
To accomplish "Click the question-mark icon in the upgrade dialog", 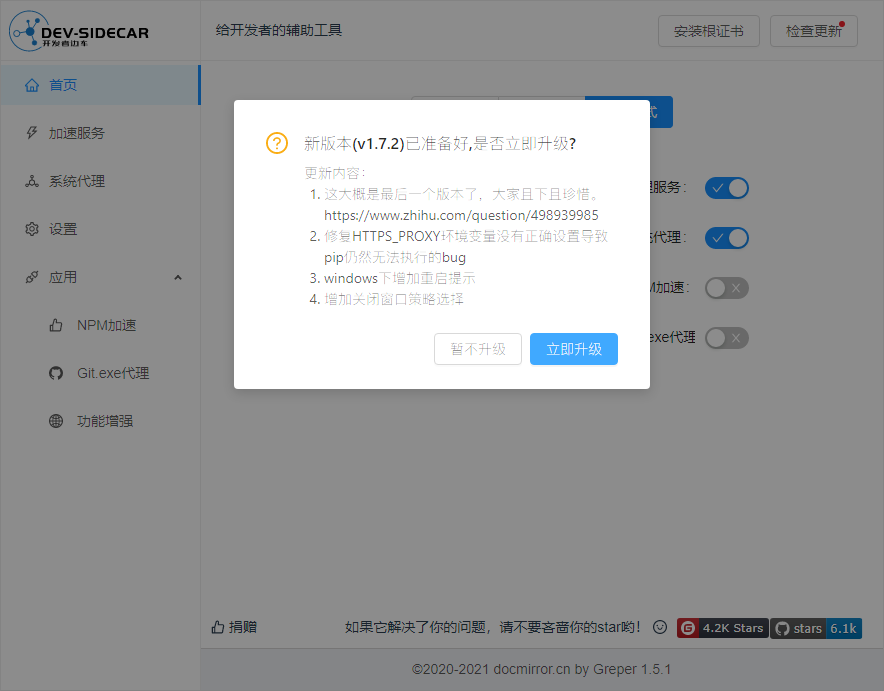I will pos(276,143).
